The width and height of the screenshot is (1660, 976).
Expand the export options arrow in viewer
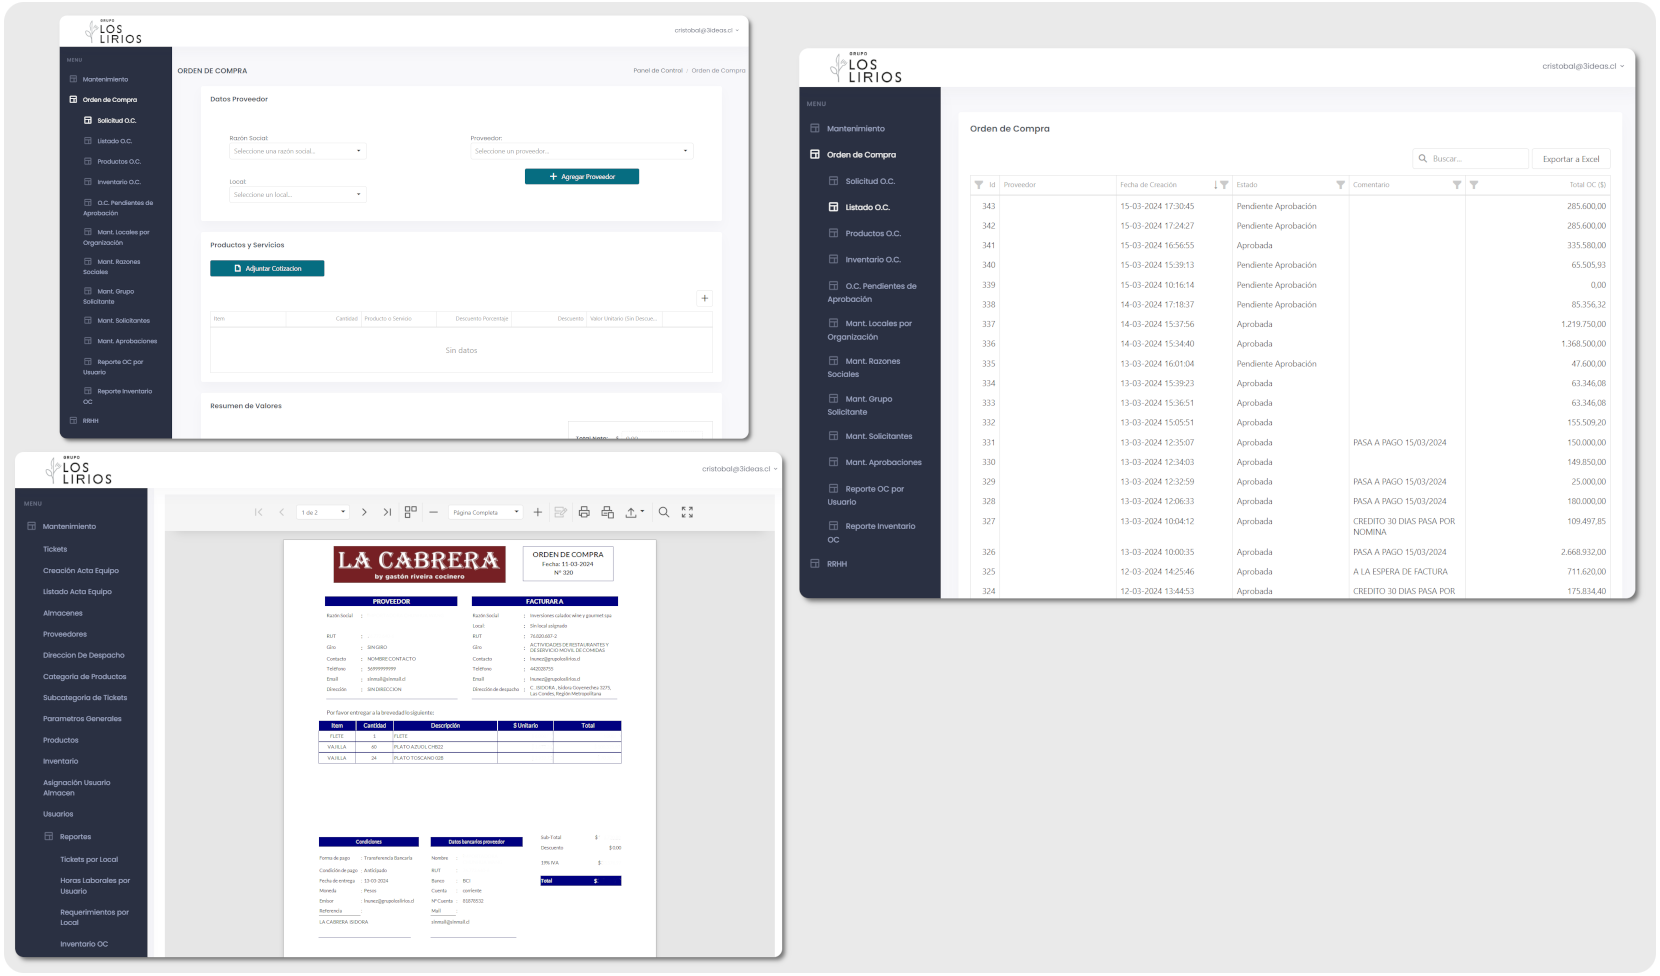pyautogui.click(x=642, y=512)
